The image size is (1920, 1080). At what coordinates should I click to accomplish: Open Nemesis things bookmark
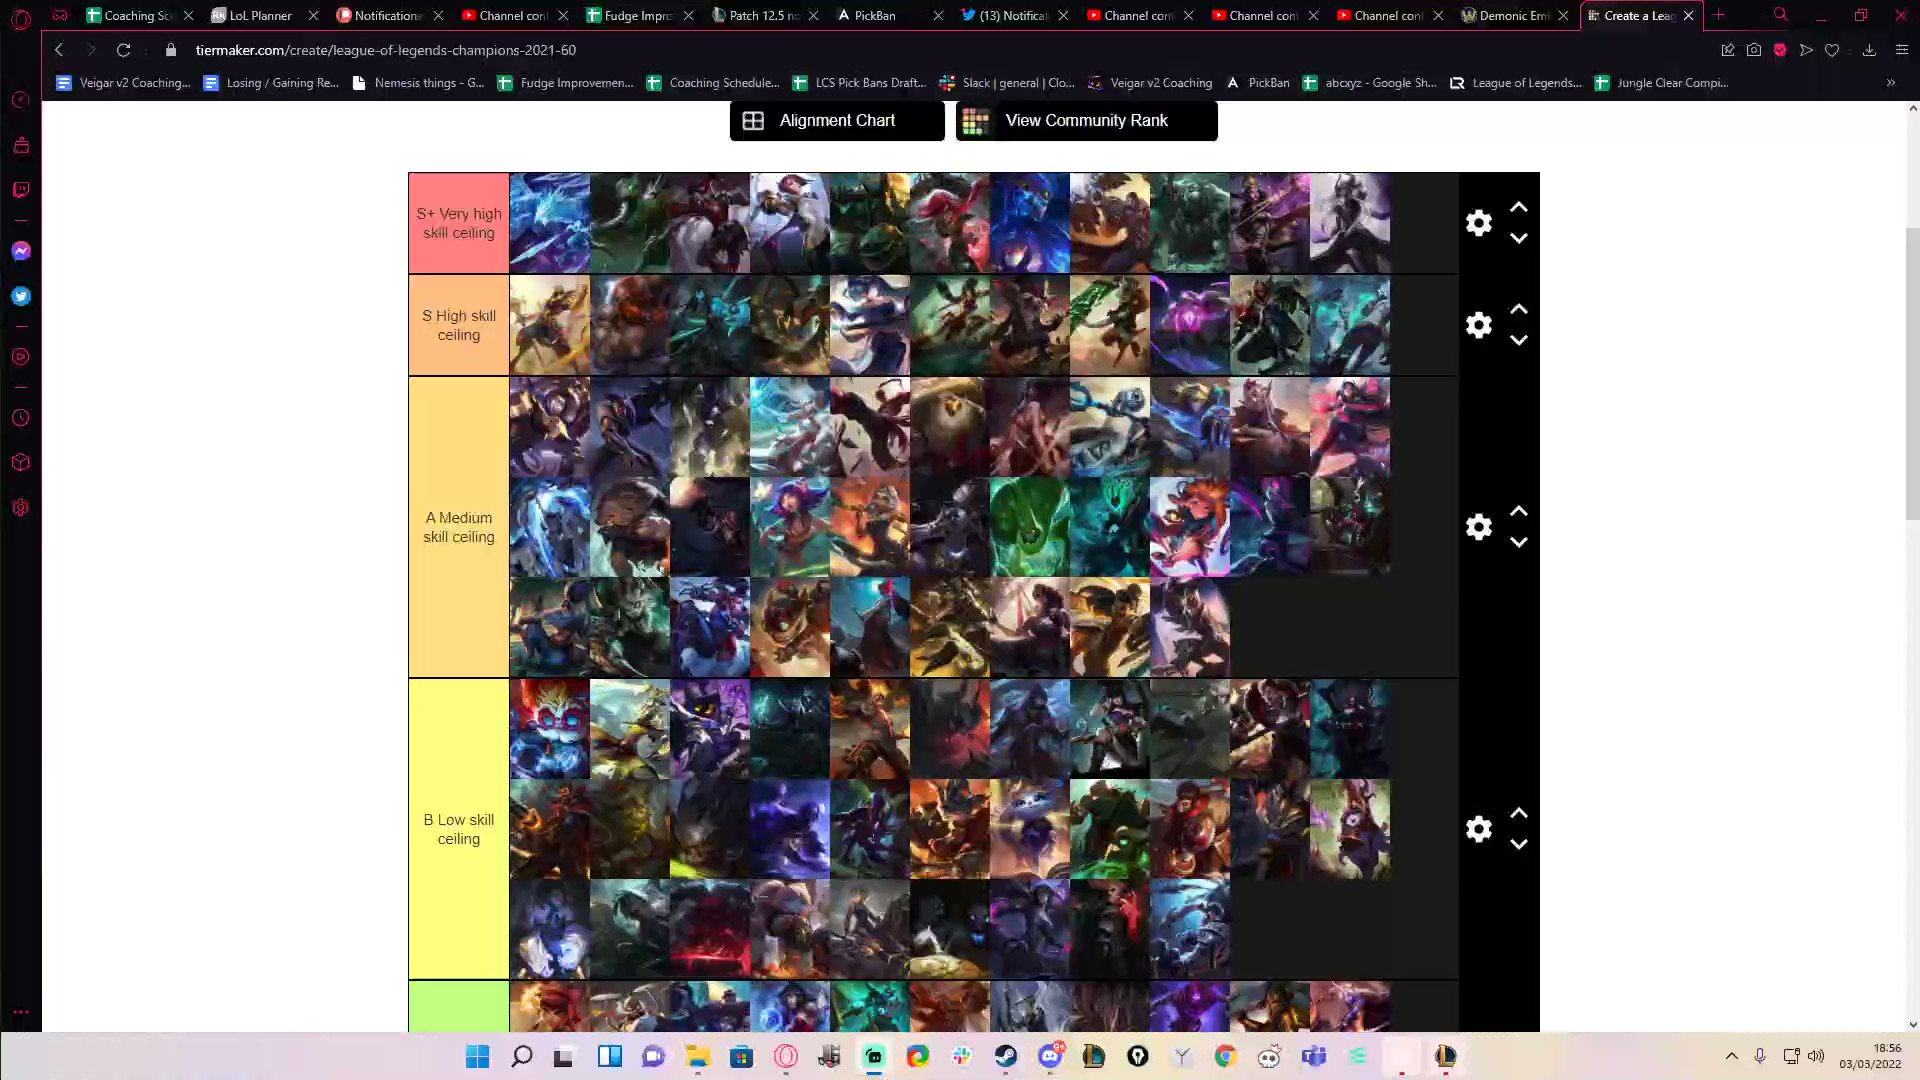coord(418,83)
